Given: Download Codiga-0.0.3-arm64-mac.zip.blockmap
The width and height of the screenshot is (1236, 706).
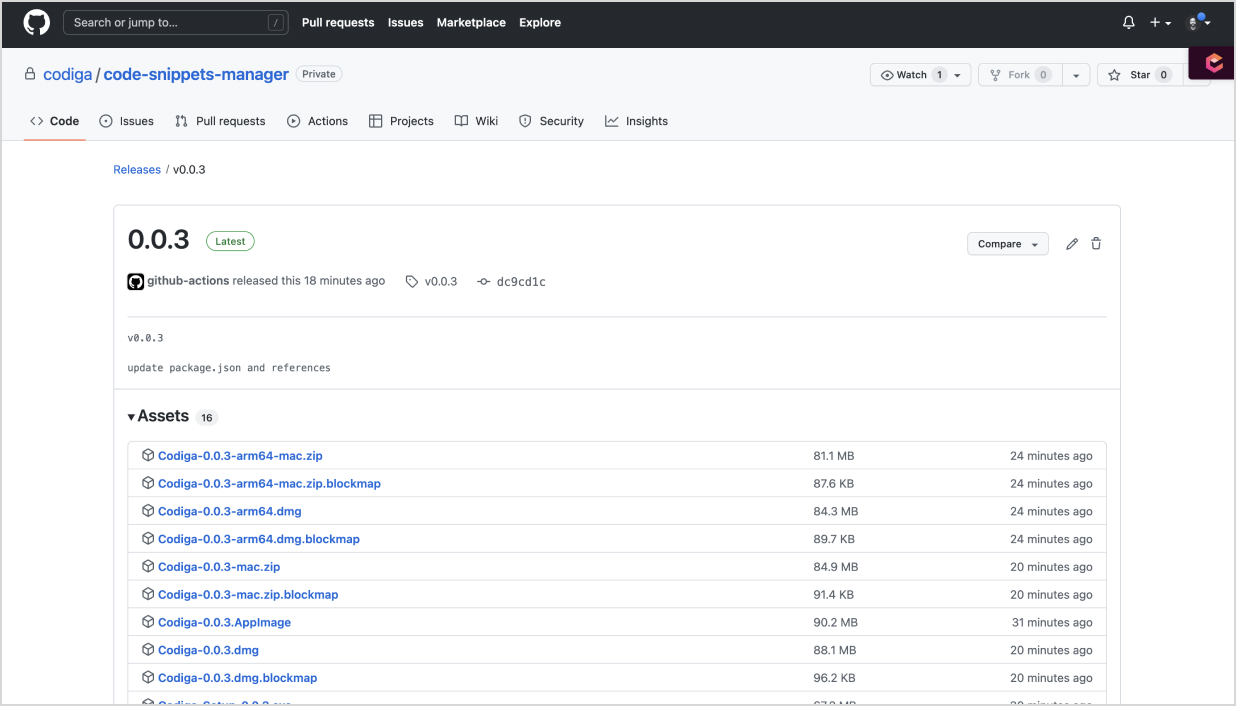Looking at the screenshot, I should [x=269, y=483].
